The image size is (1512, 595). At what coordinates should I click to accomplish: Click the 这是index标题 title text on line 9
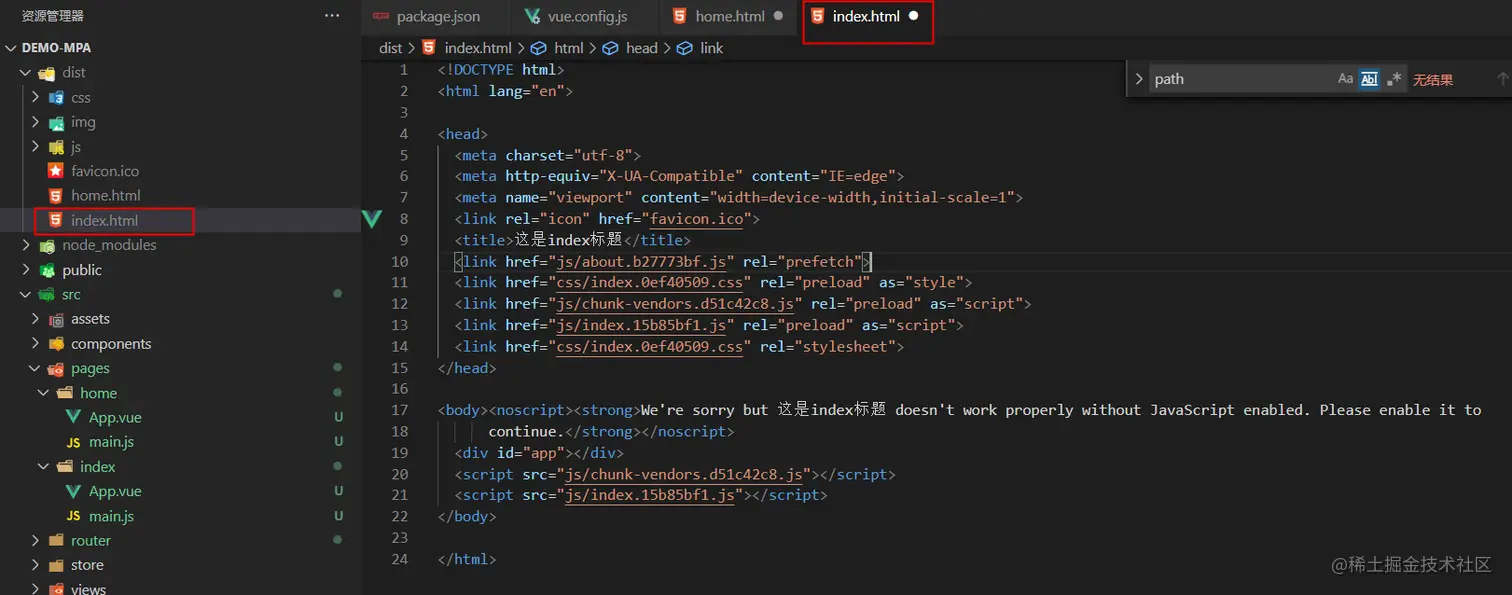(568, 240)
